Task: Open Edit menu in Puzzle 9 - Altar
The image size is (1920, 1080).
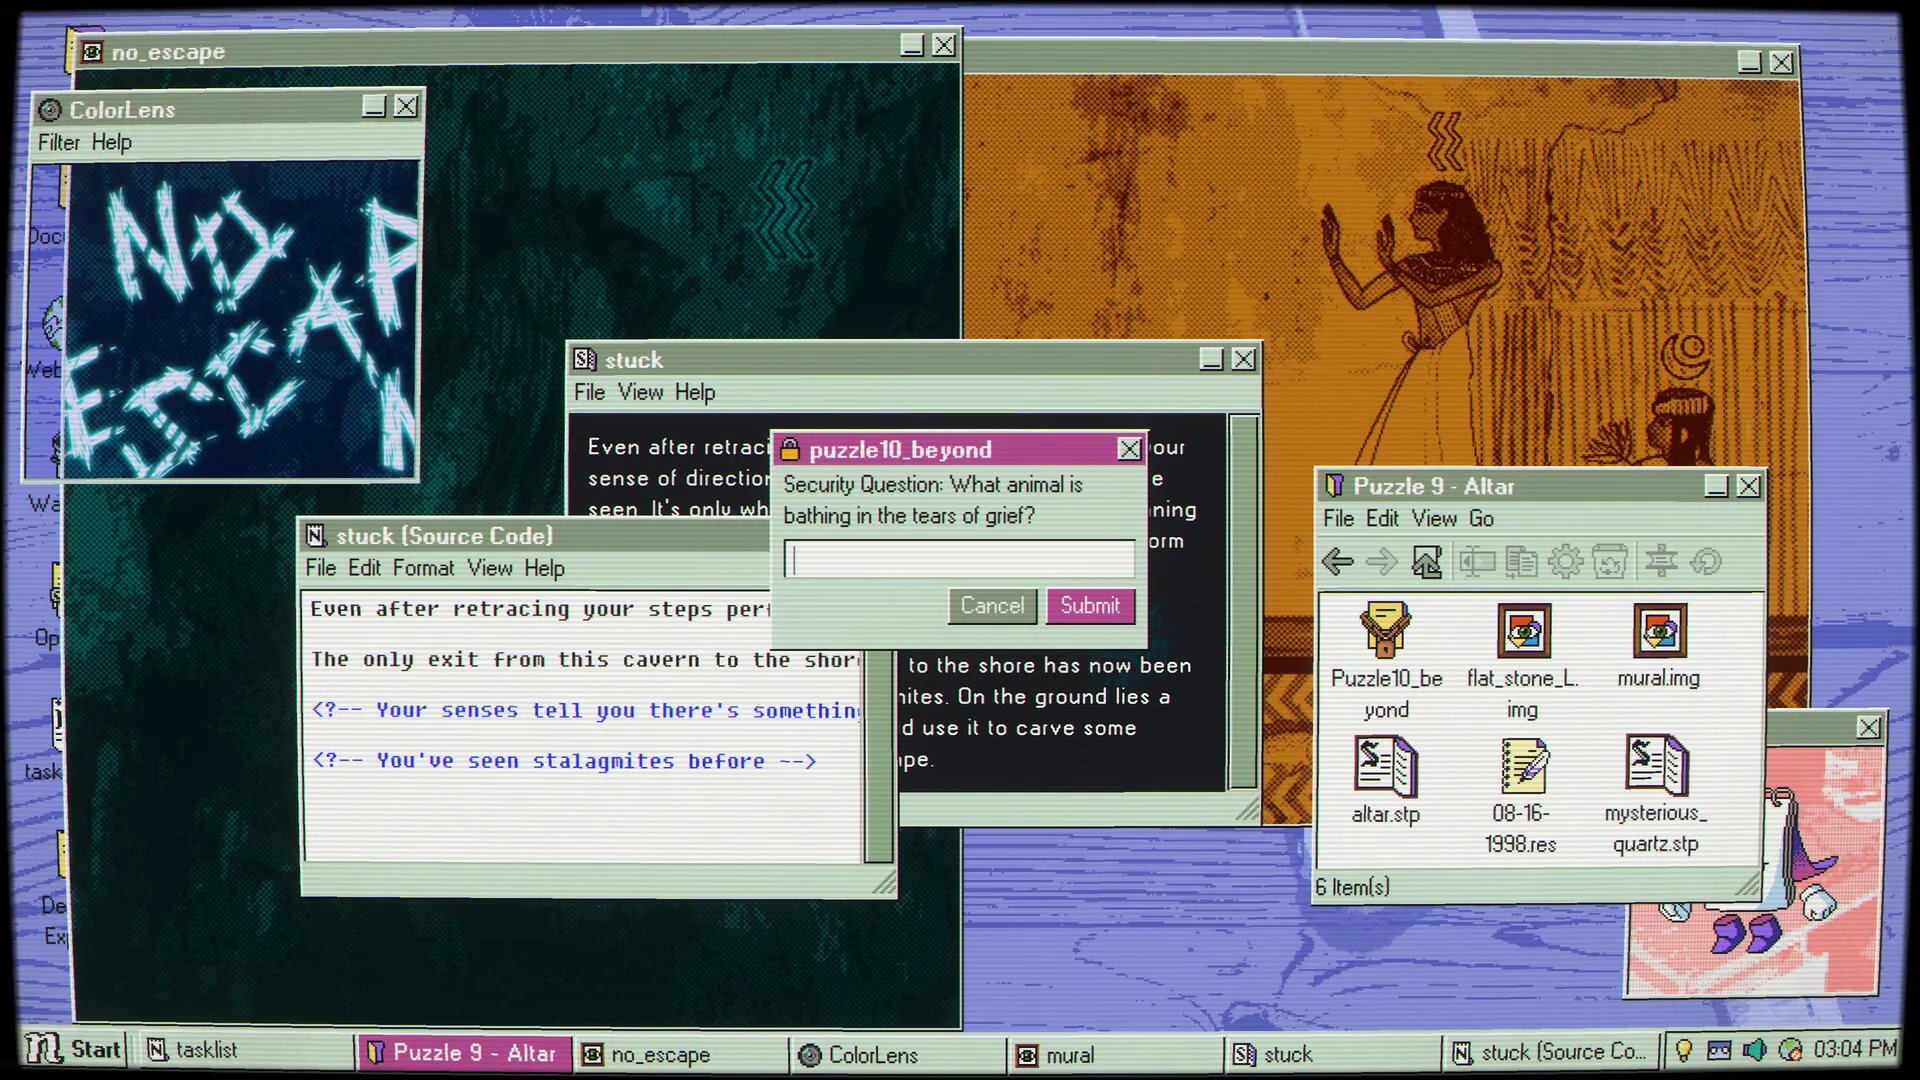Action: click(1383, 518)
